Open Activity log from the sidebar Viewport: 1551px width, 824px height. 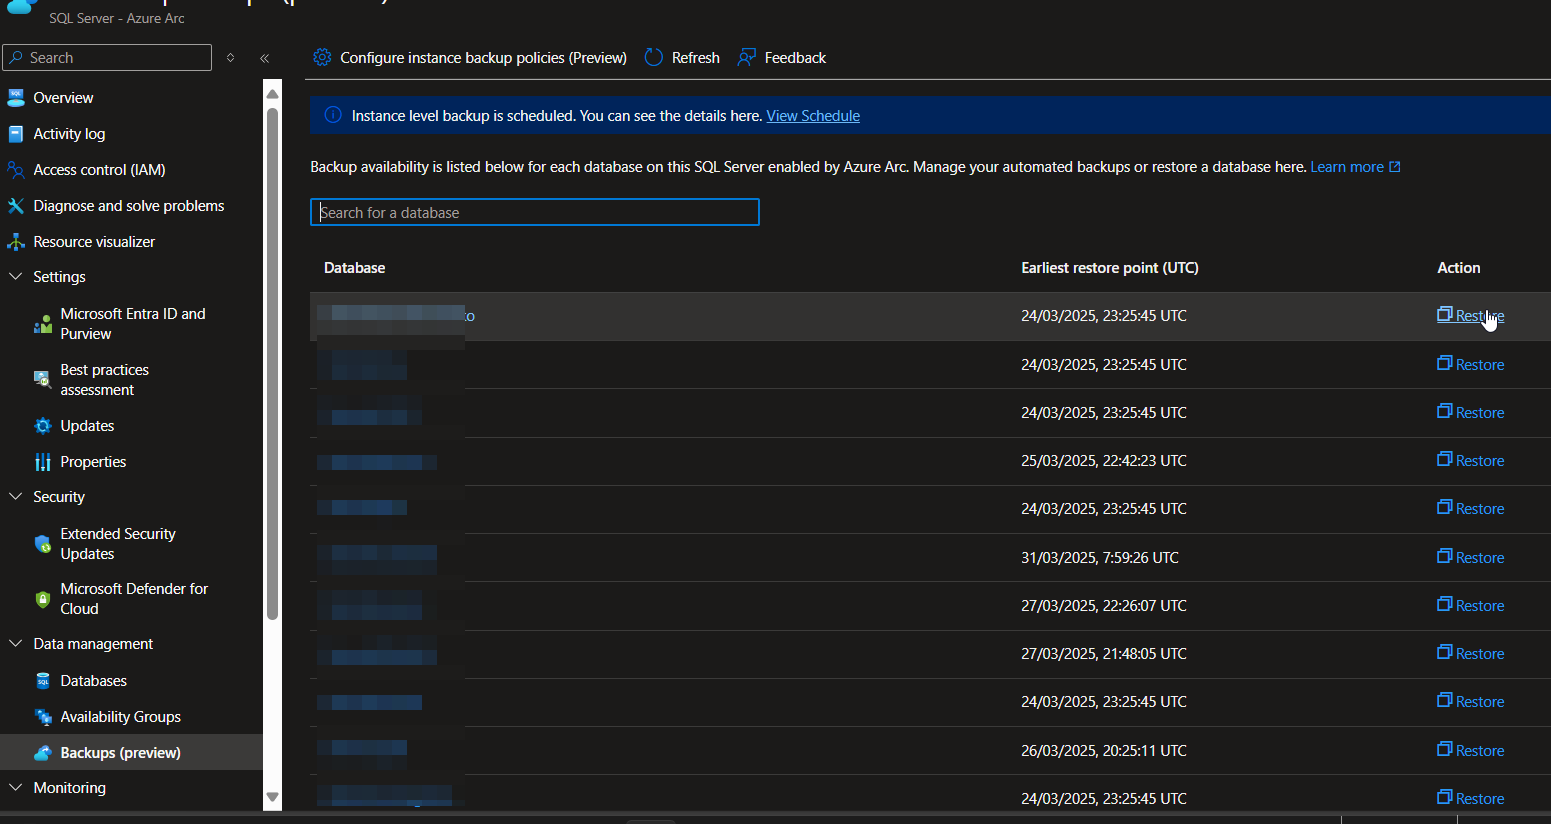click(x=69, y=134)
